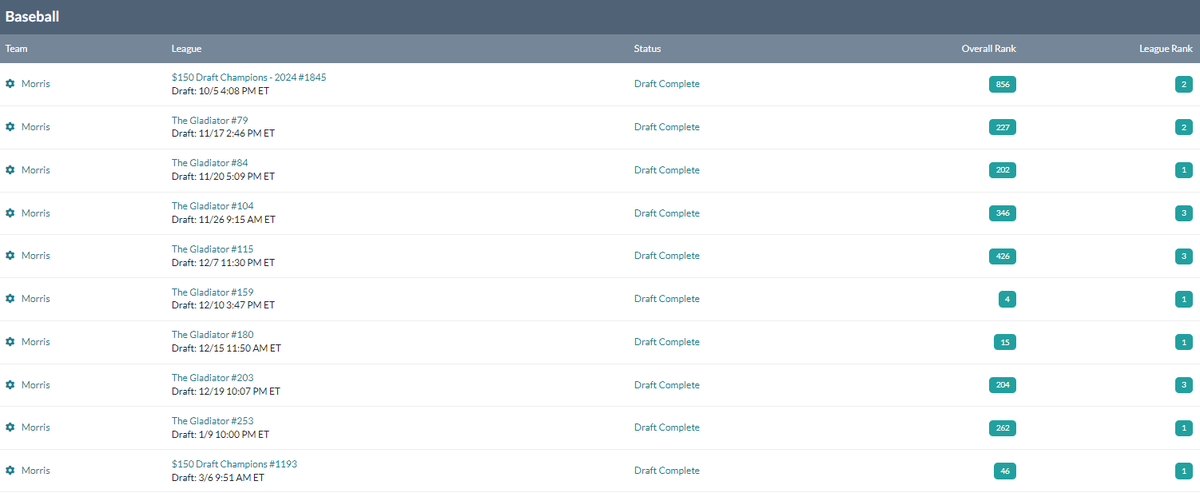The width and height of the screenshot is (1200, 493).
Task: Click the League Rank column header
Action: [1166, 48]
